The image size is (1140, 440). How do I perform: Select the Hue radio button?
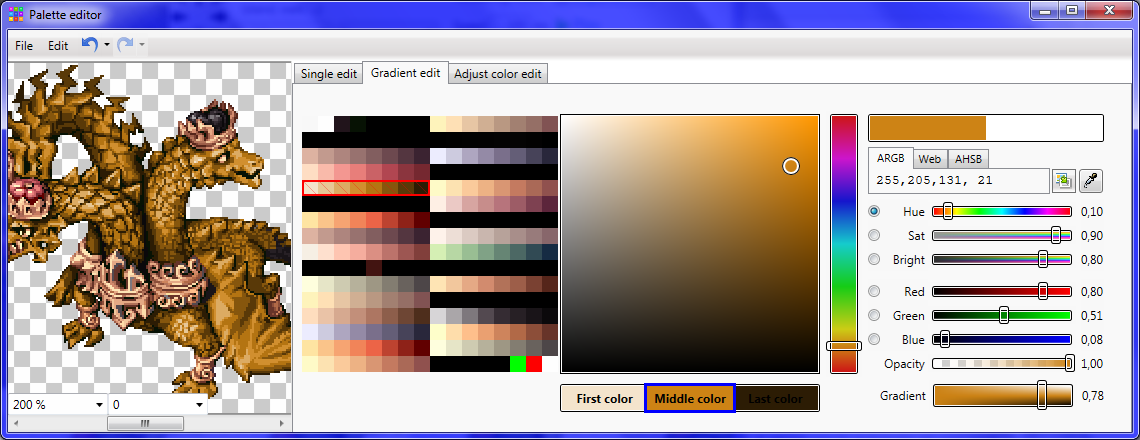(x=874, y=212)
